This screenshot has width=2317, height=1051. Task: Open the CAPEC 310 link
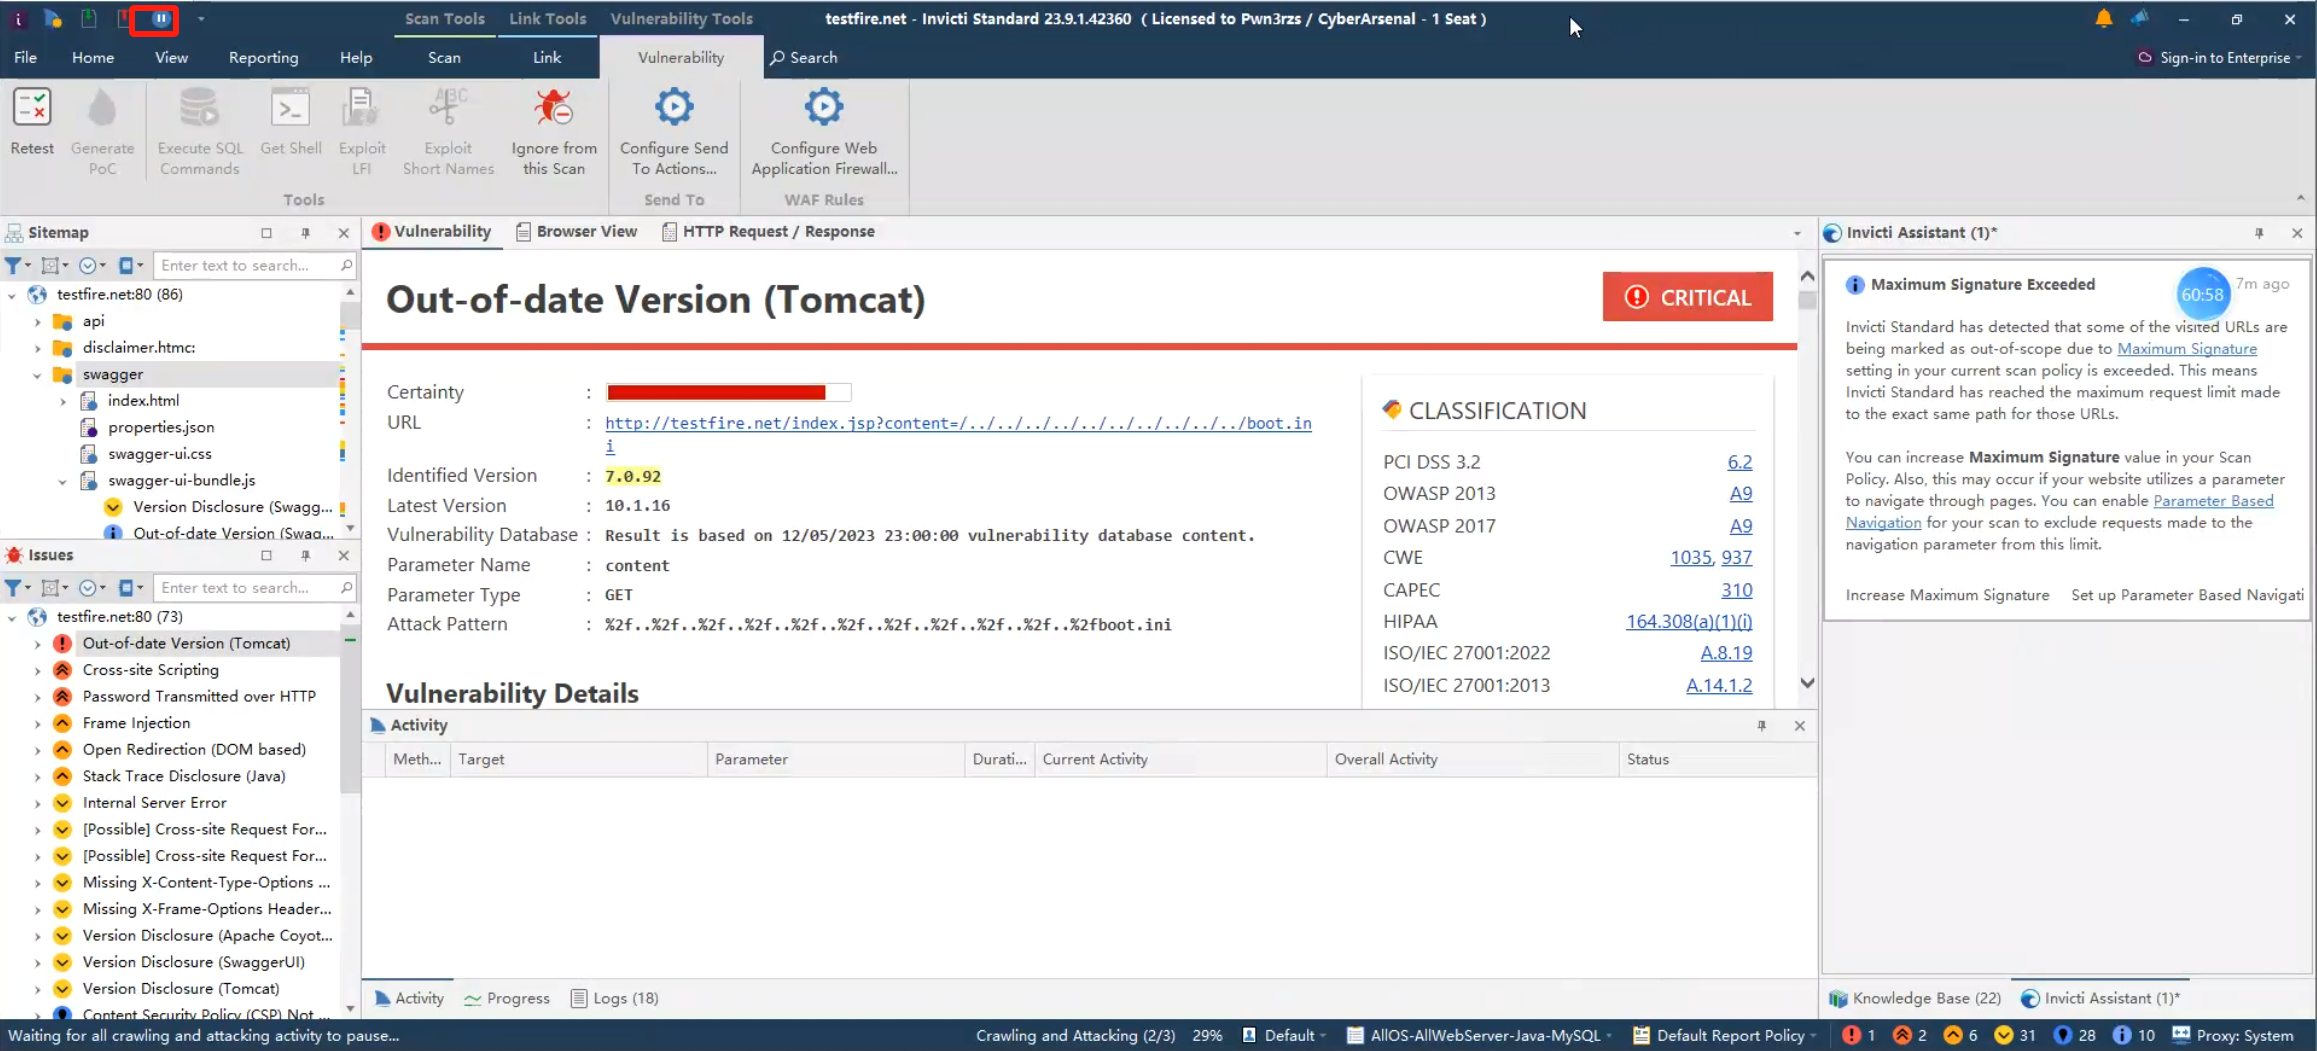click(x=1737, y=590)
